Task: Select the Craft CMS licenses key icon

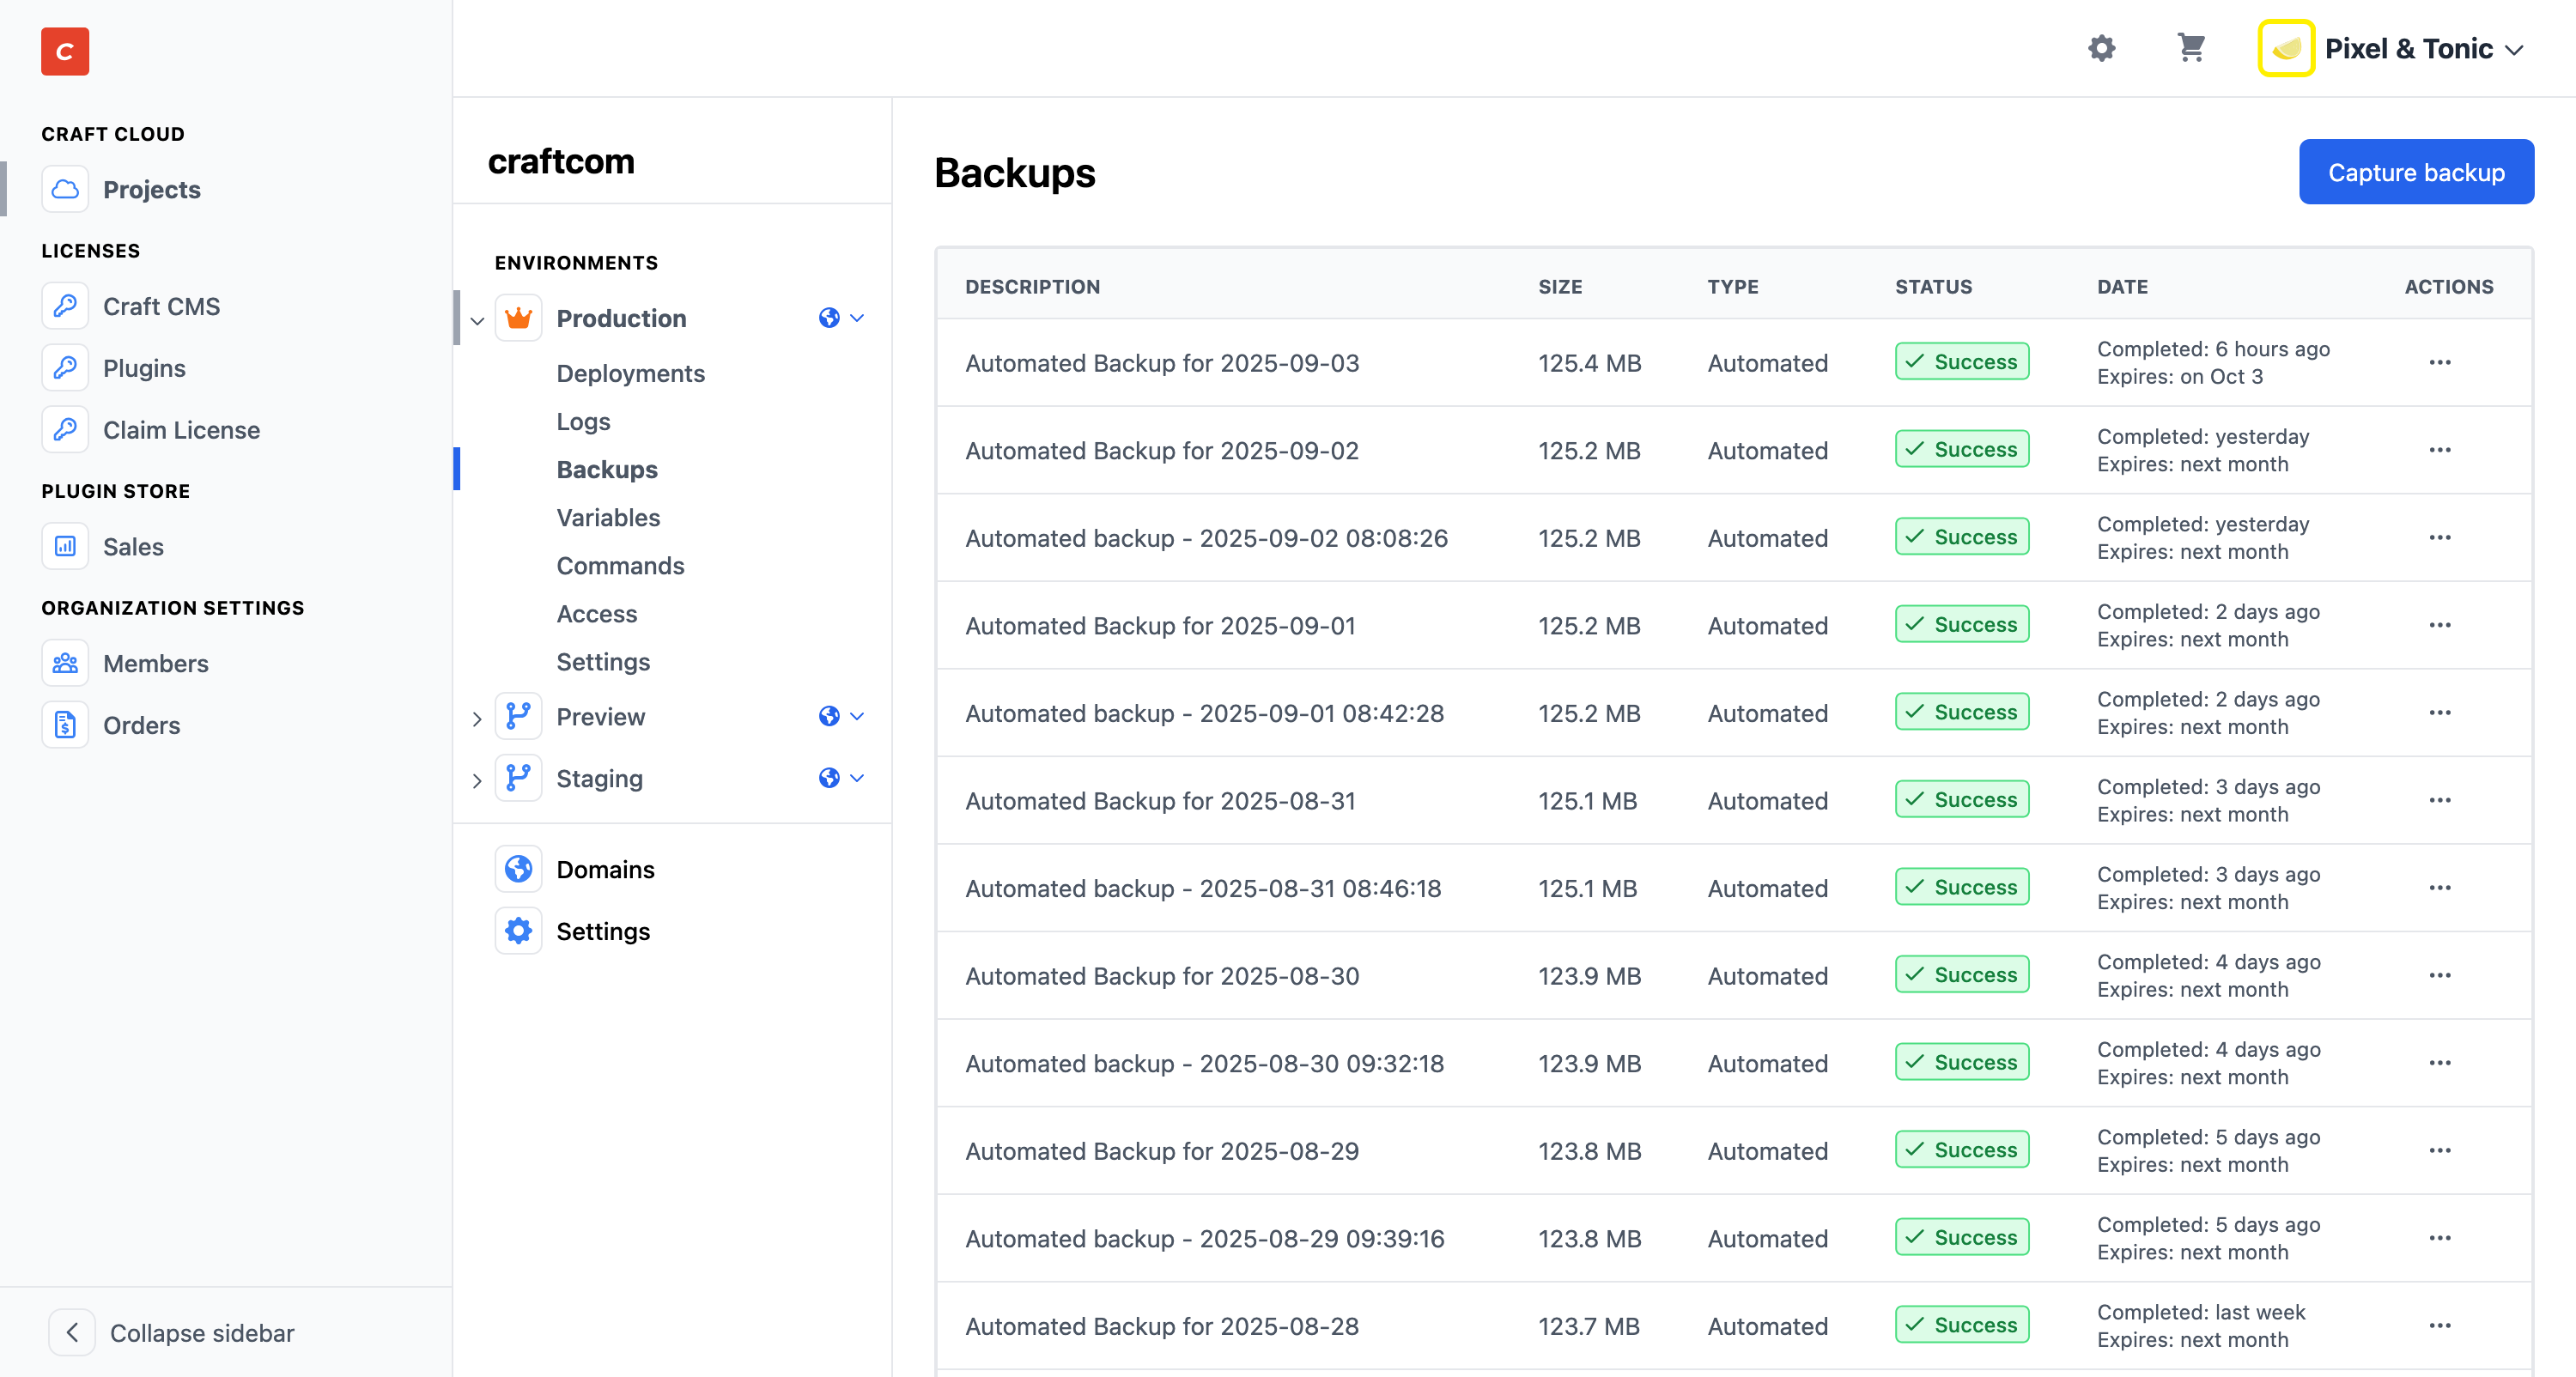Action: (x=64, y=306)
